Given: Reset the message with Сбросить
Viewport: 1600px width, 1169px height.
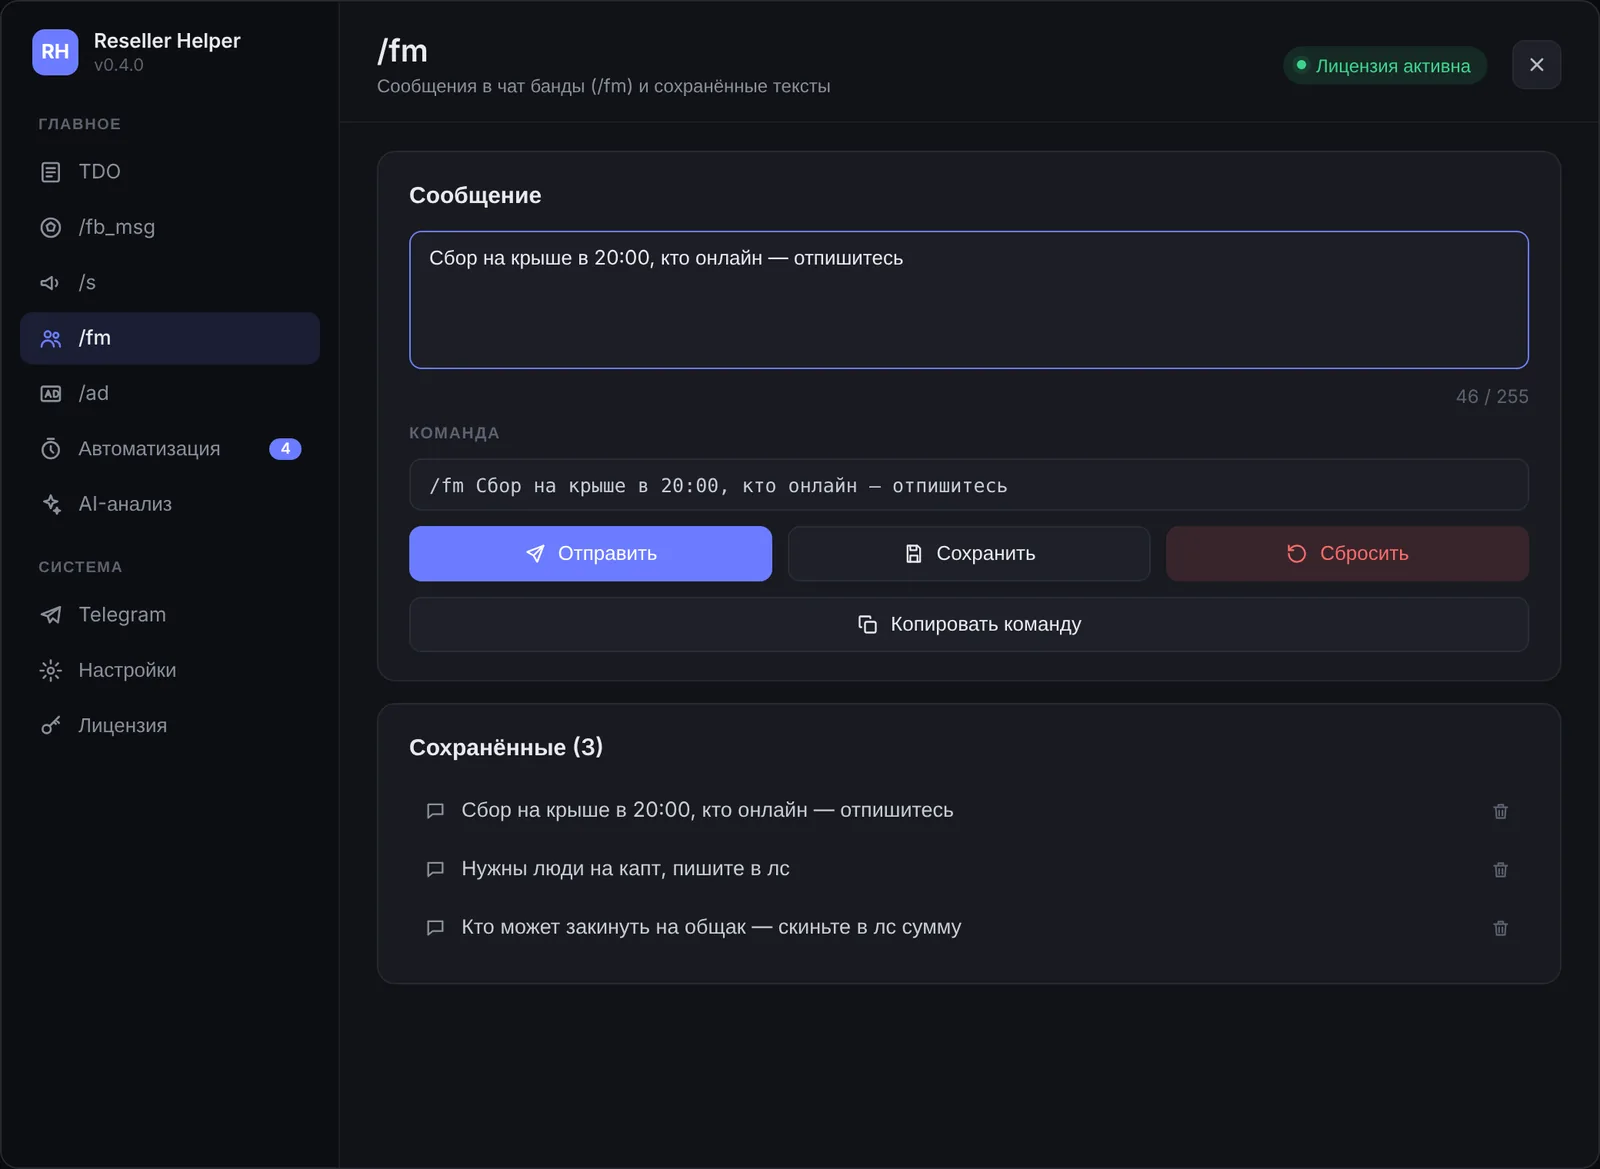Looking at the screenshot, I should [x=1347, y=554].
